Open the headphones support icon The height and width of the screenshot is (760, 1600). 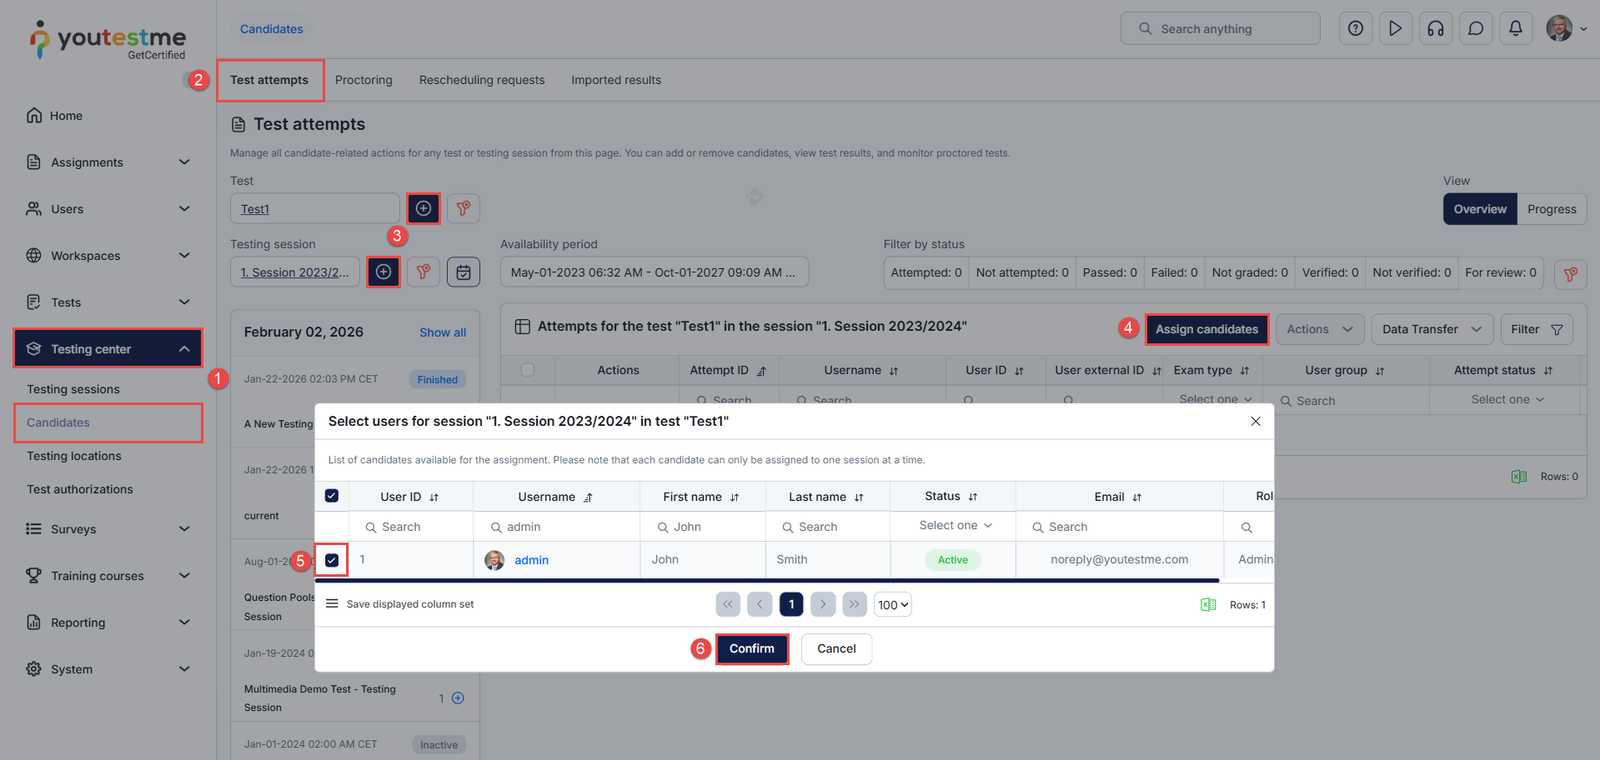coord(1435,29)
